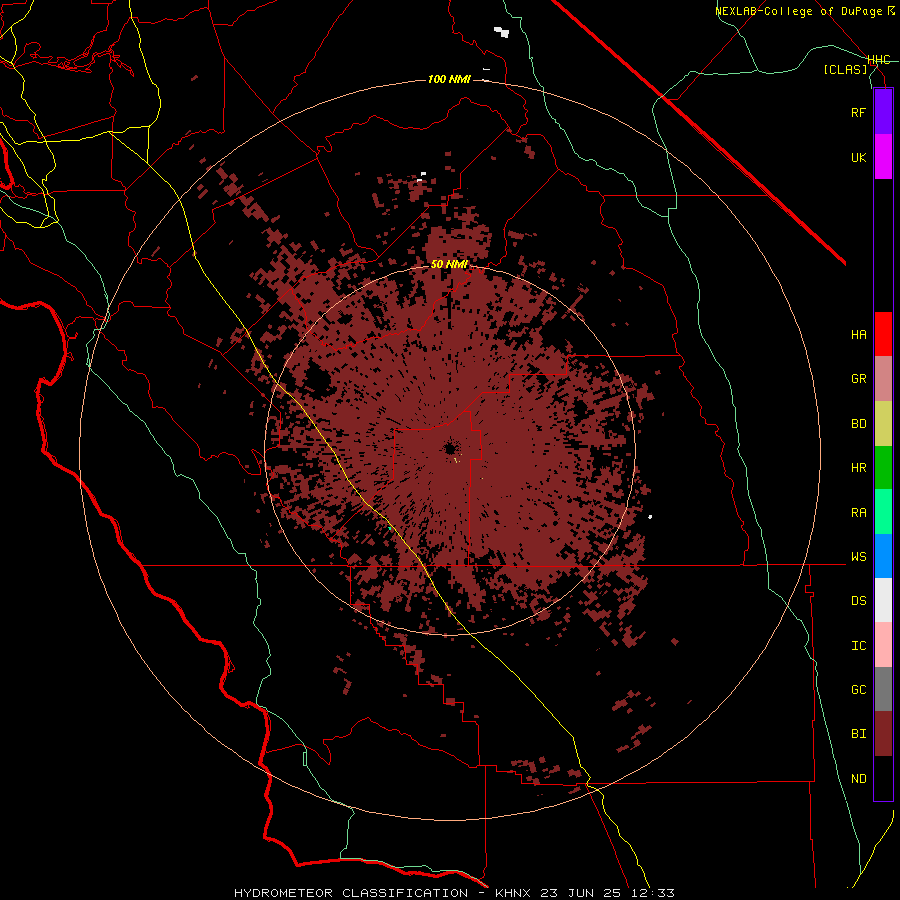
Task: Click the brown BI legend color swatch
Action: pyautogui.click(x=883, y=734)
